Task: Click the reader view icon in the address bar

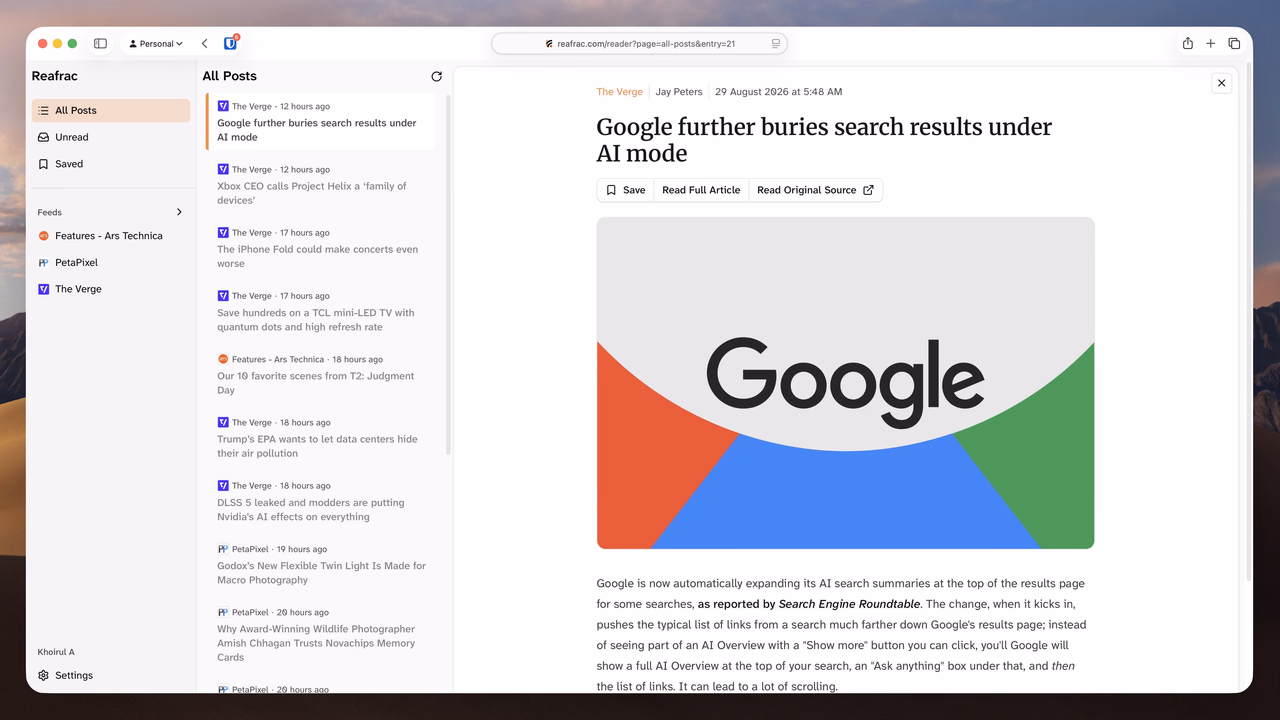Action: (775, 44)
